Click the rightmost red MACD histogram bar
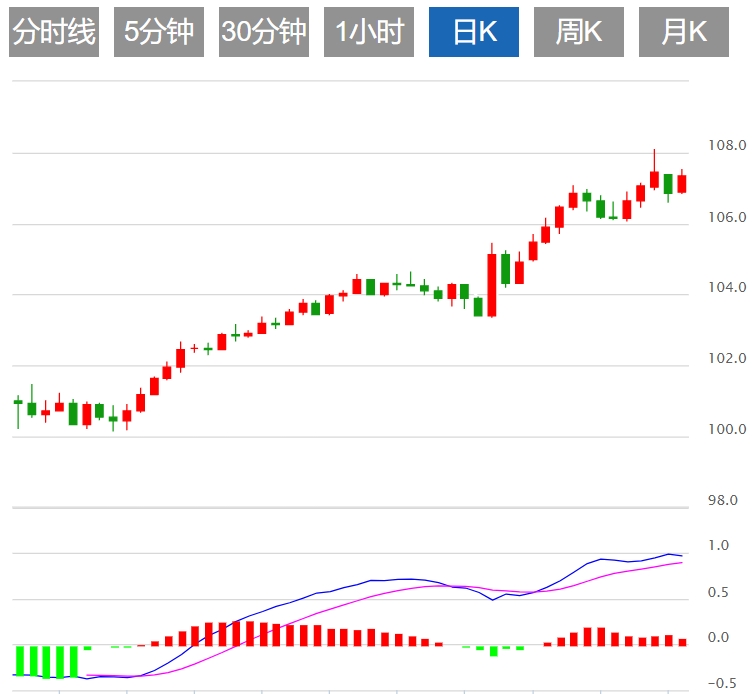 682,641
